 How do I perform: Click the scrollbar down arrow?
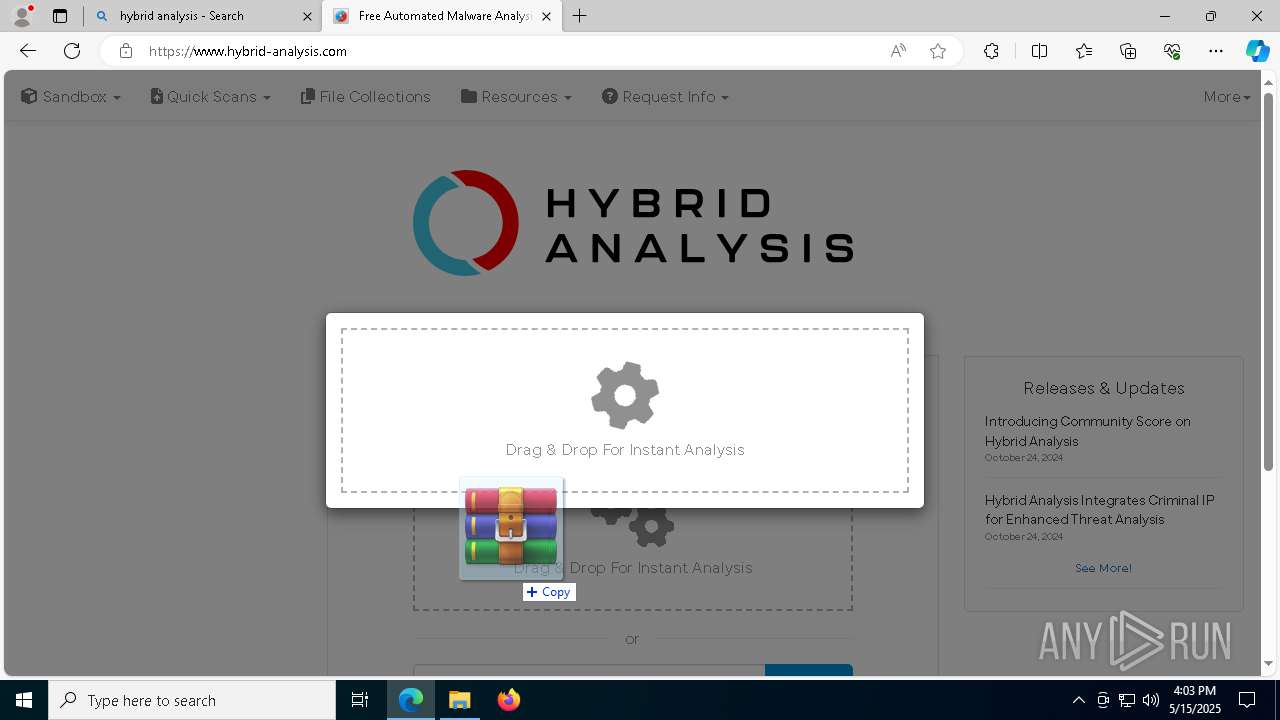point(1269,664)
